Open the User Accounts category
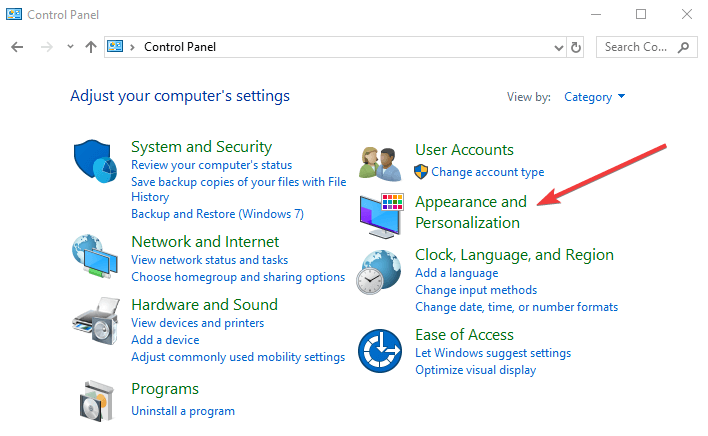The height and width of the screenshot is (436, 708). click(x=464, y=150)
